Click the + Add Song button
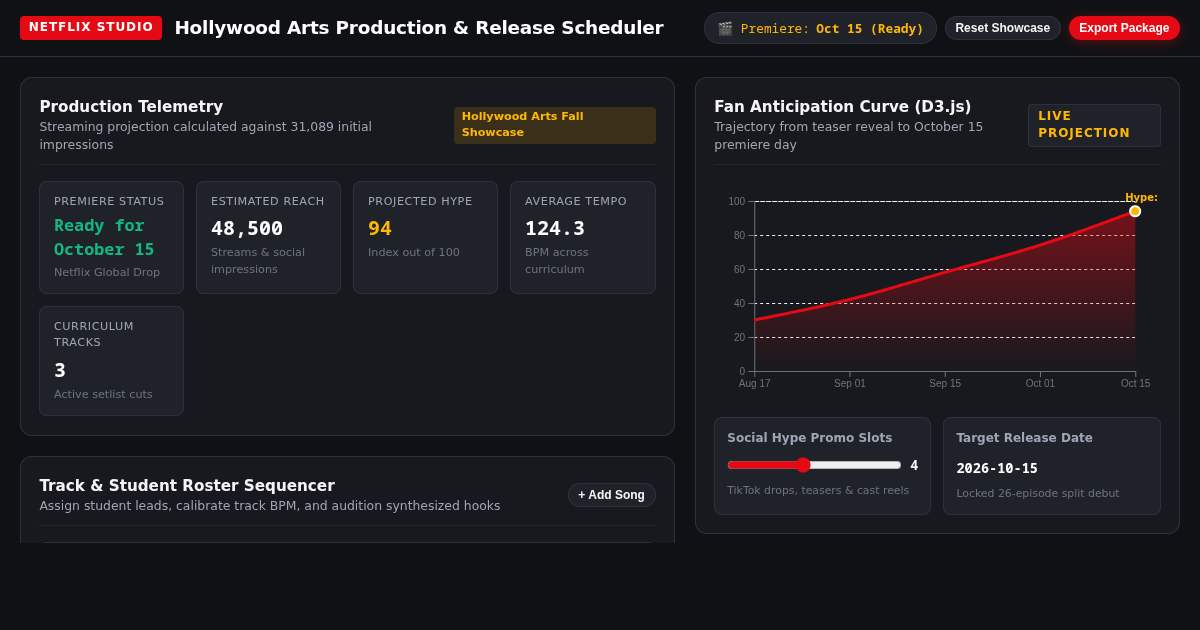1200x630 pixels. 612,495
